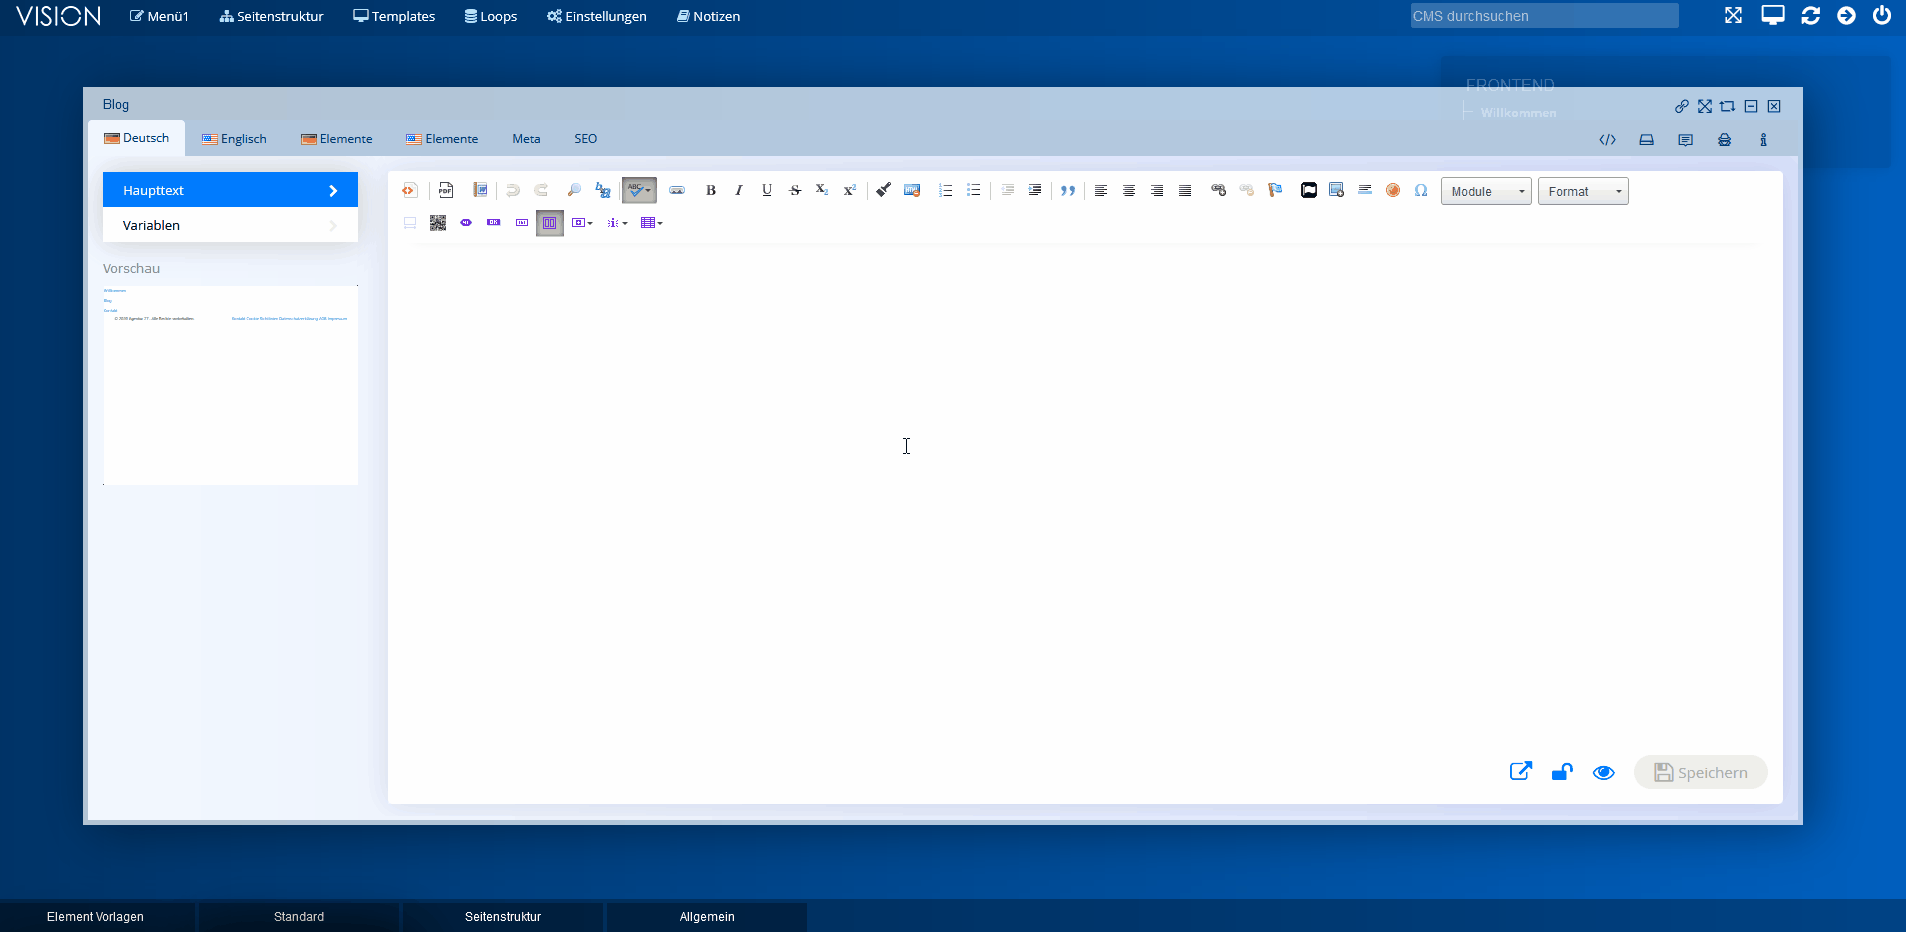The width and height of the screenshot is (1906, 932).
Task: Open the Seitenstruktur menu
Action: [x=272, y=16]
